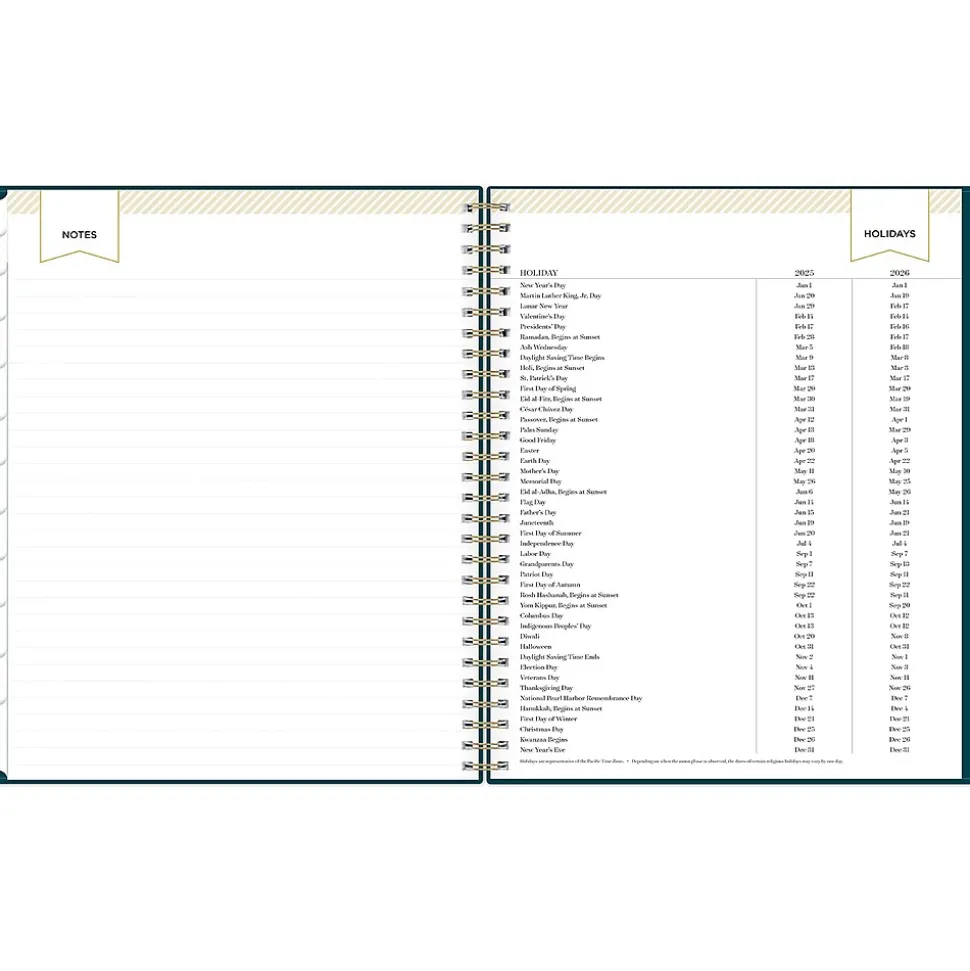
Task: Choose the Juneteenth holiday name
Action: [x=536, y=523]
